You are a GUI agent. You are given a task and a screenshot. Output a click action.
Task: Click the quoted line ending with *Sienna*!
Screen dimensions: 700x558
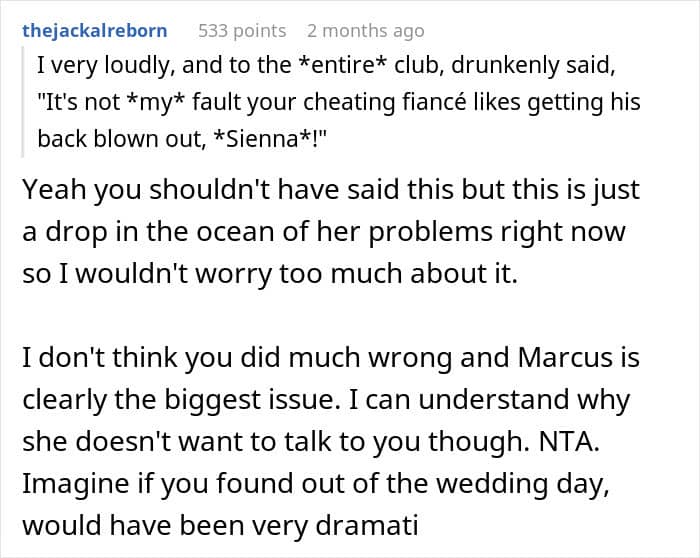coord(182,139)
